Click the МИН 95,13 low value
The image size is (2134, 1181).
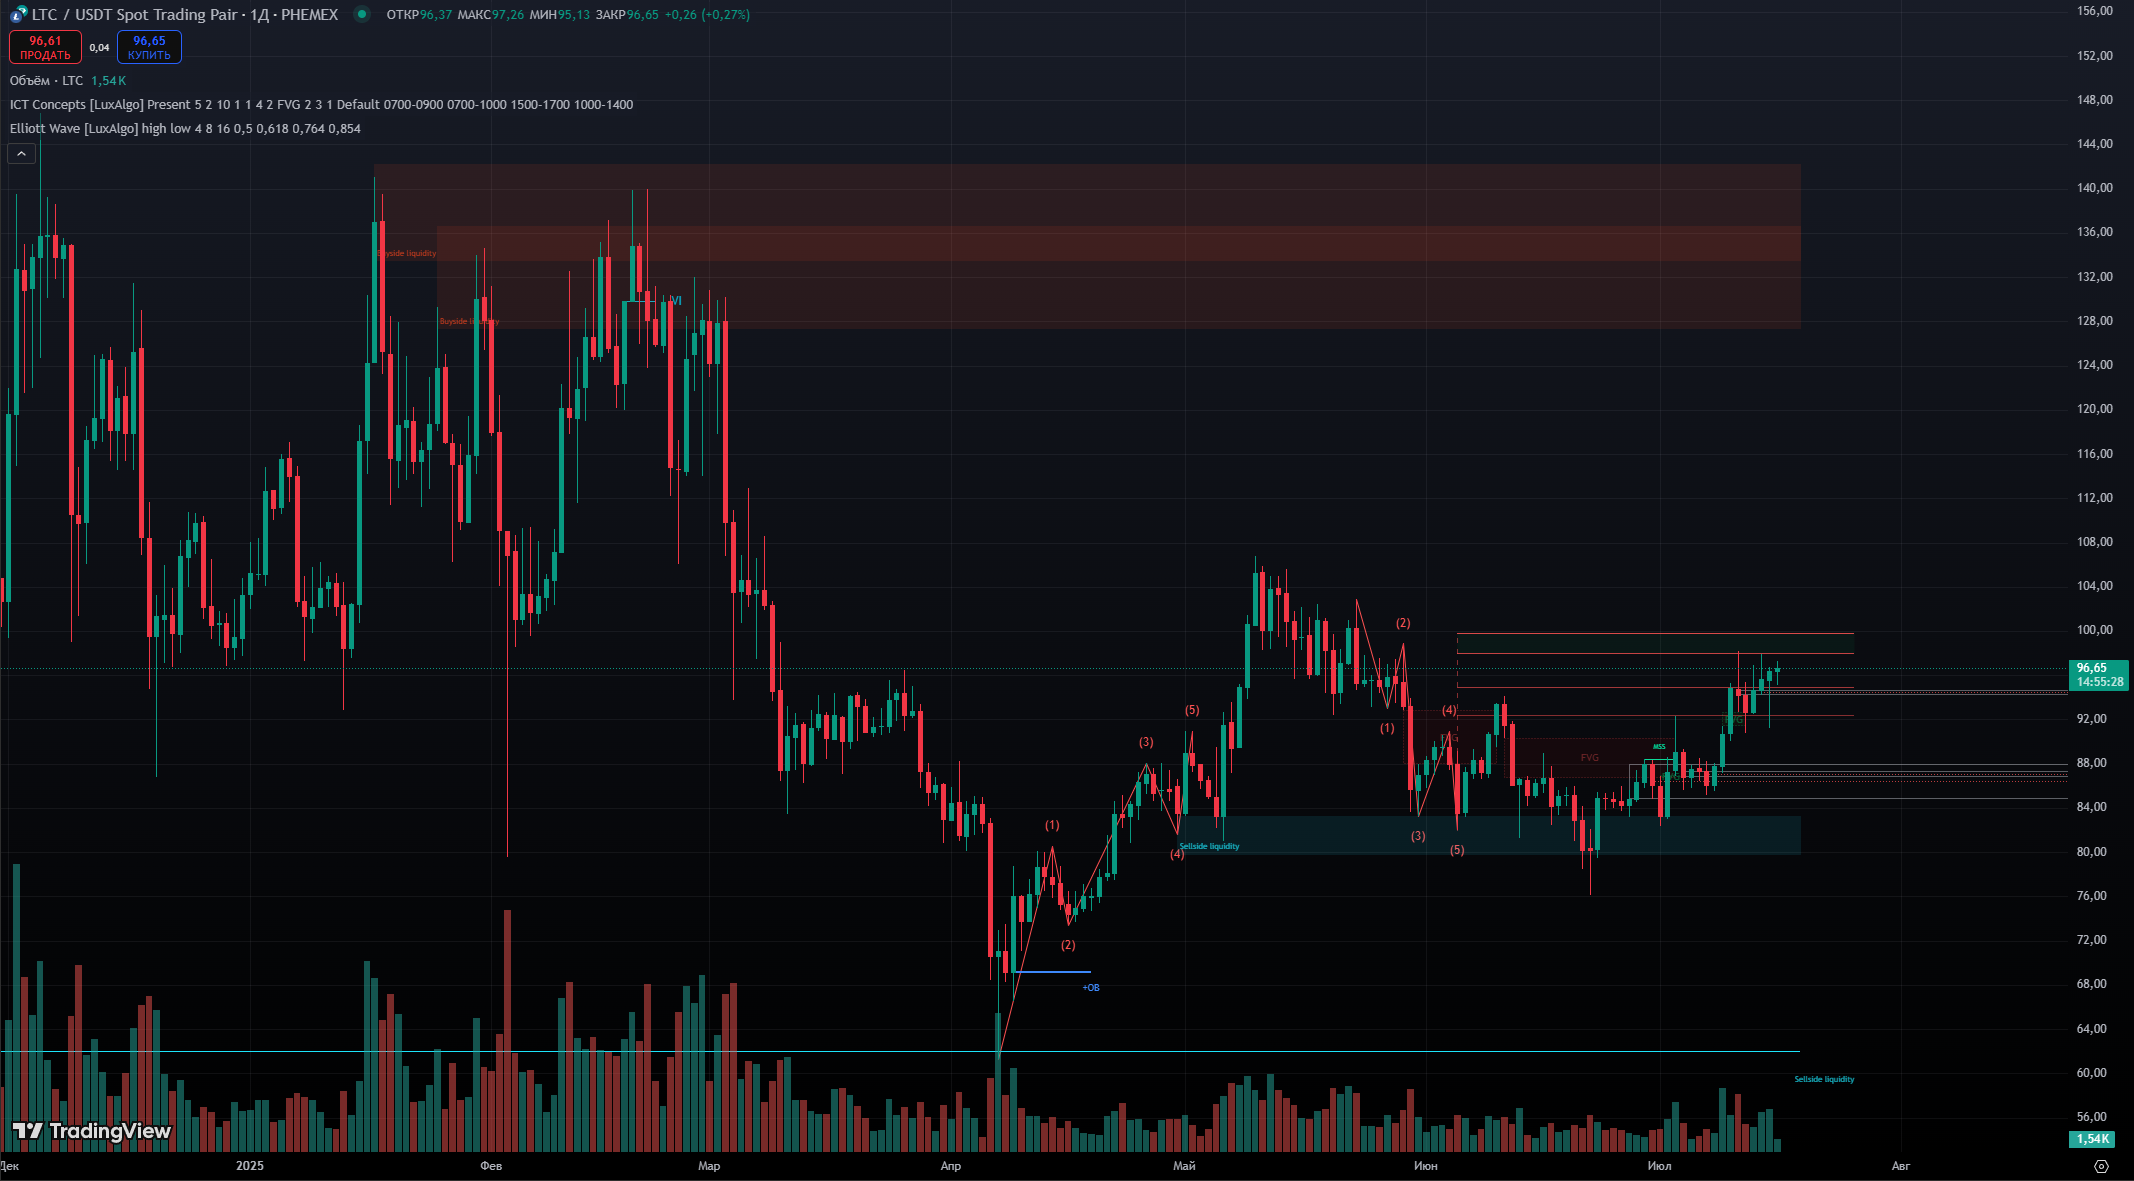[560, 15]
